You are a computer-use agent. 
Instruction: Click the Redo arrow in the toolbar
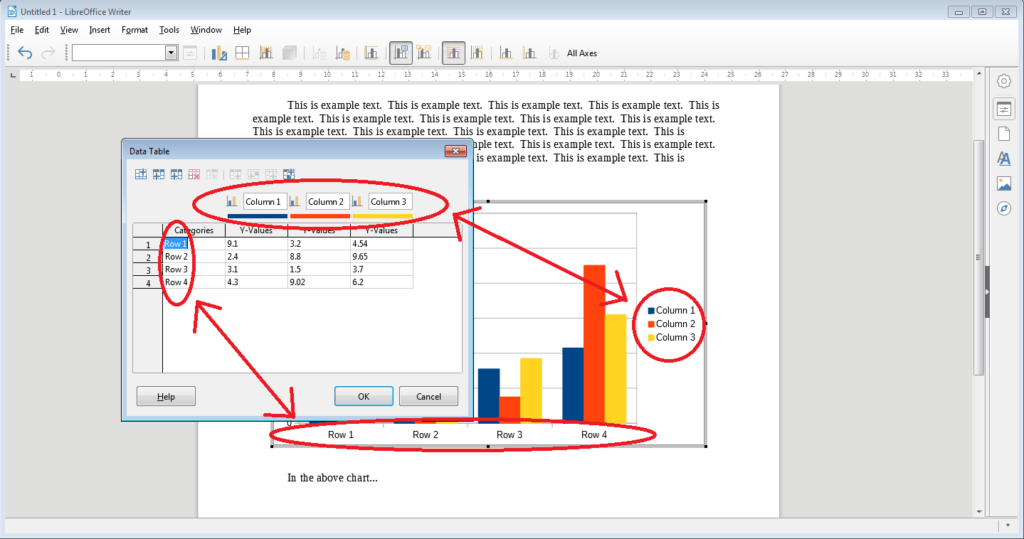[48, 53]
